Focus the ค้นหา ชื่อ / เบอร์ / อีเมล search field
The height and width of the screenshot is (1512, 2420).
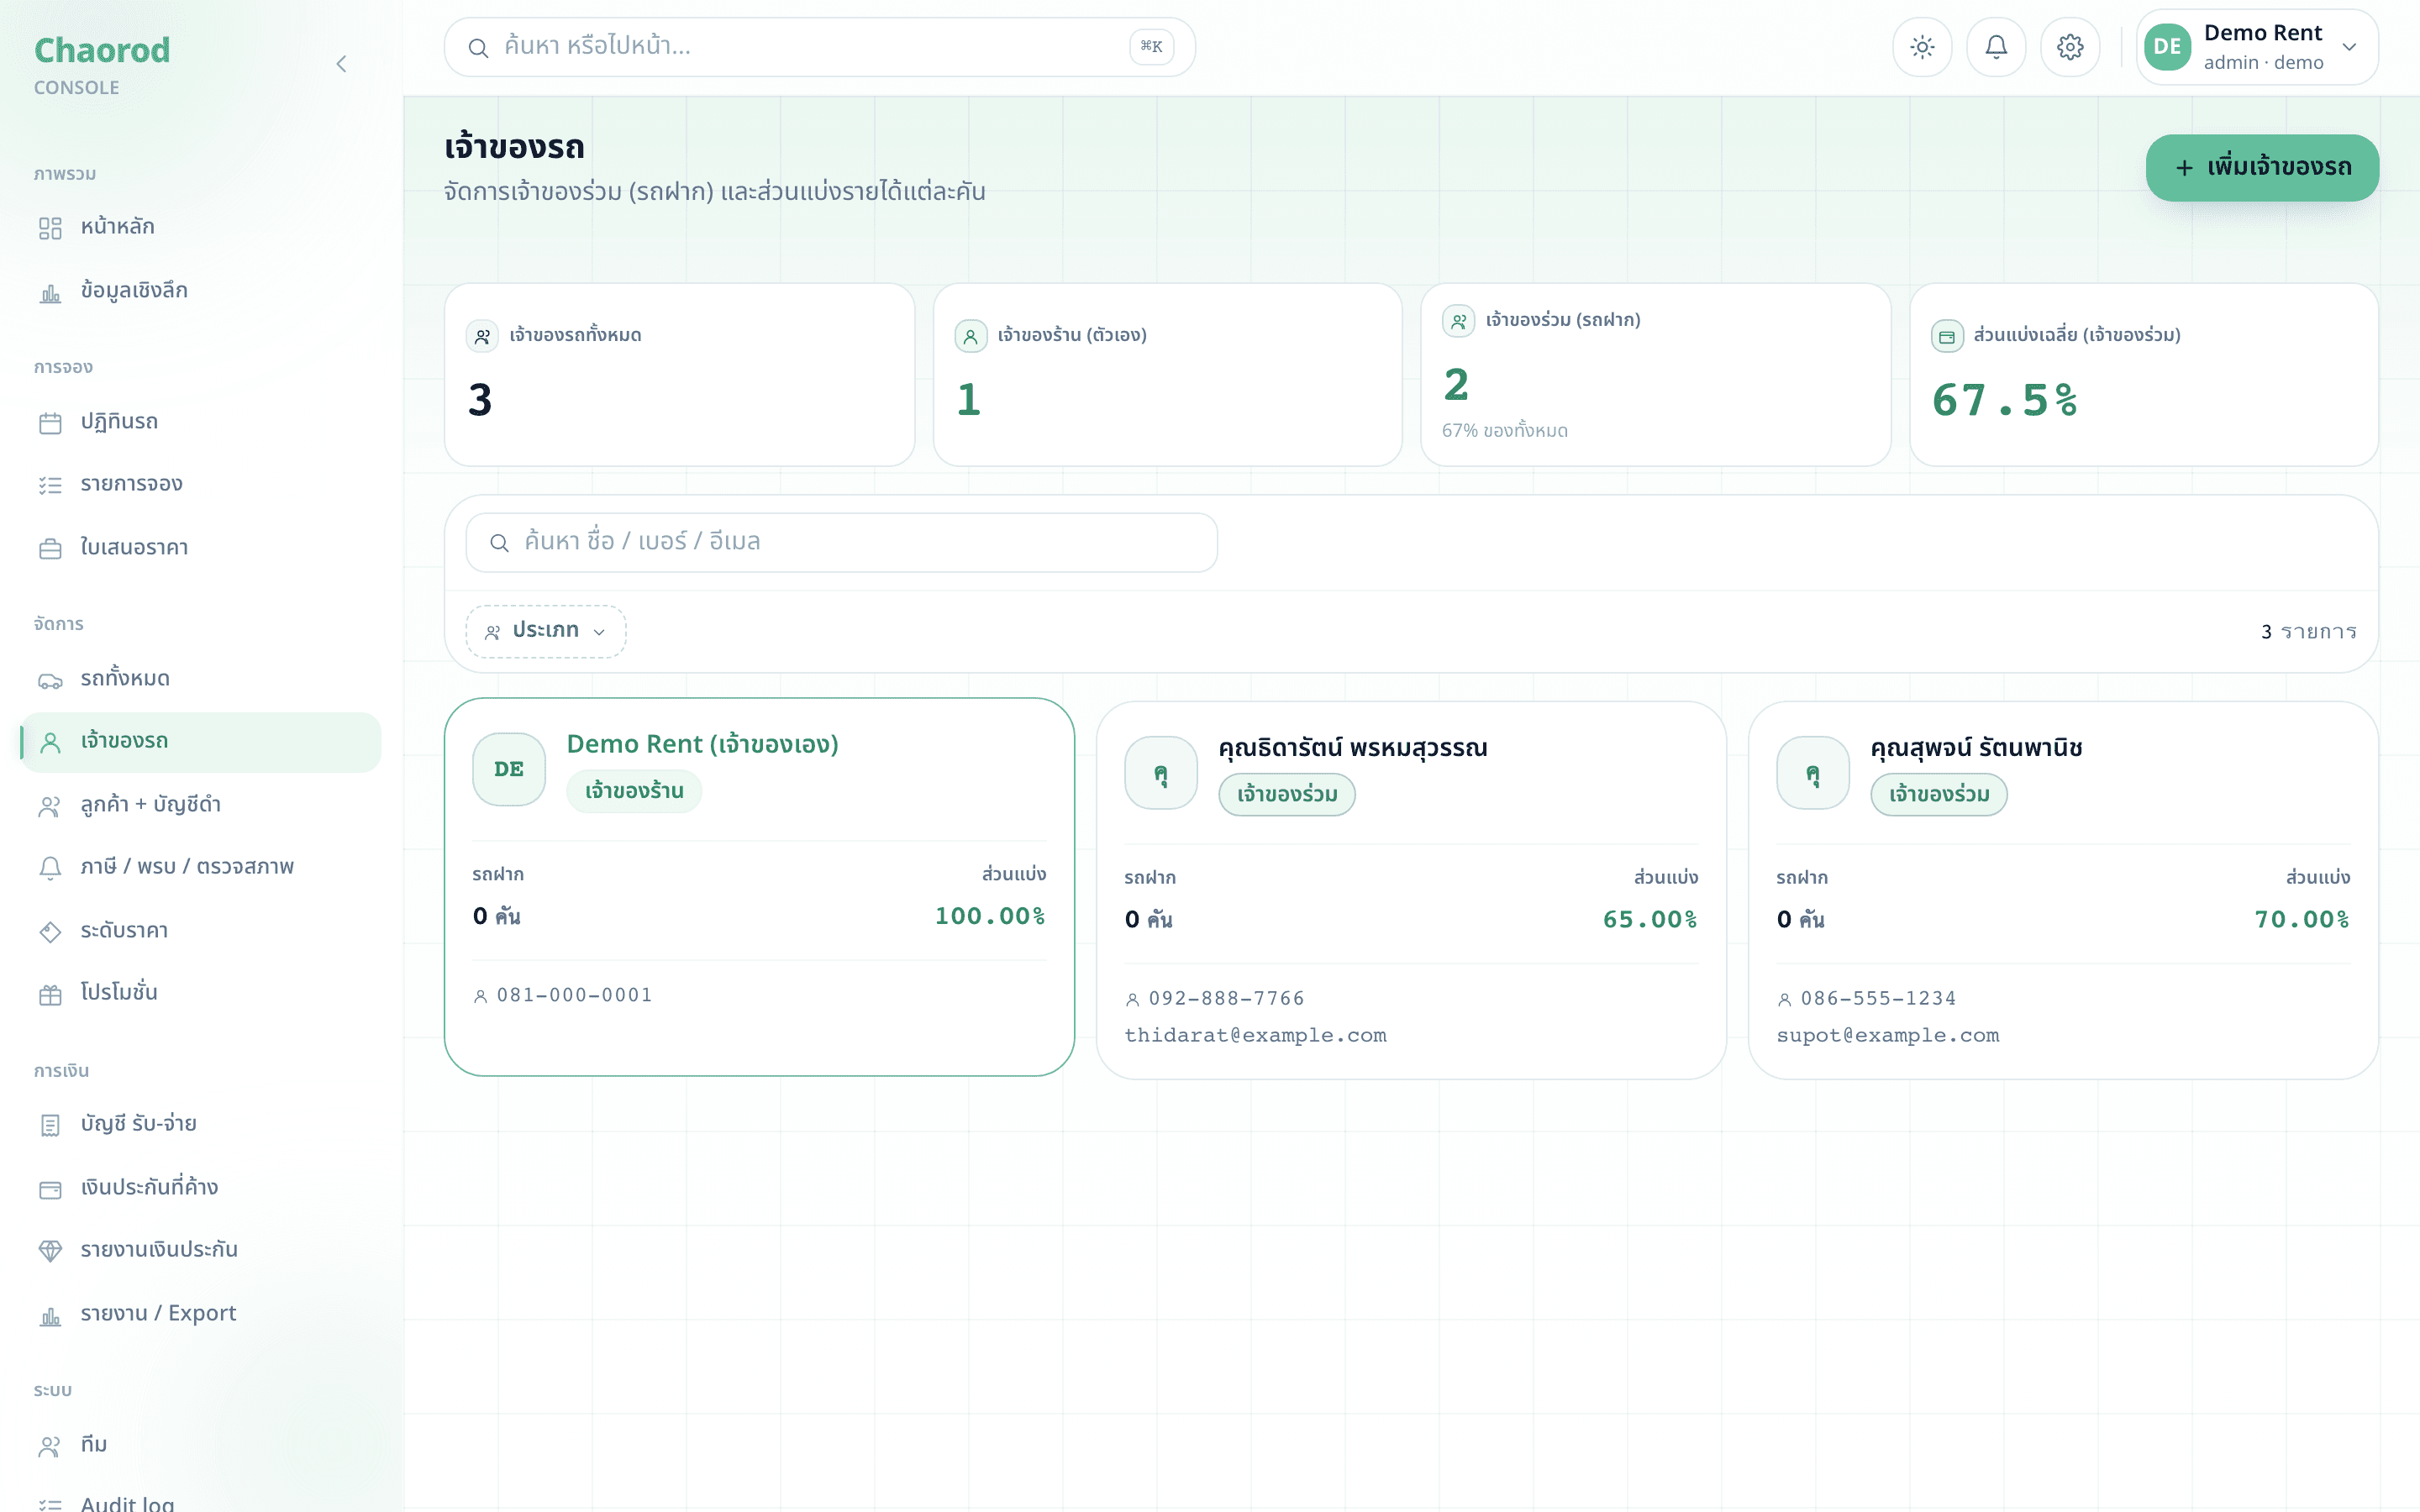pyautogui.click(x=841, y=542)
